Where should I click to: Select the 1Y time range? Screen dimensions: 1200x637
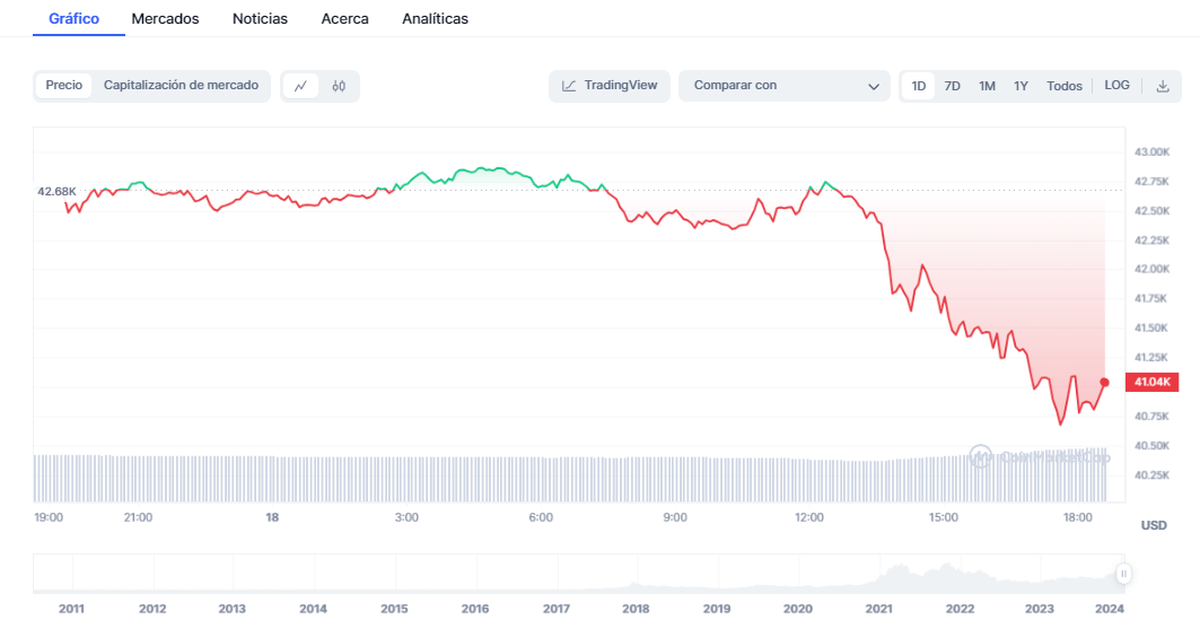[1021, 86]
